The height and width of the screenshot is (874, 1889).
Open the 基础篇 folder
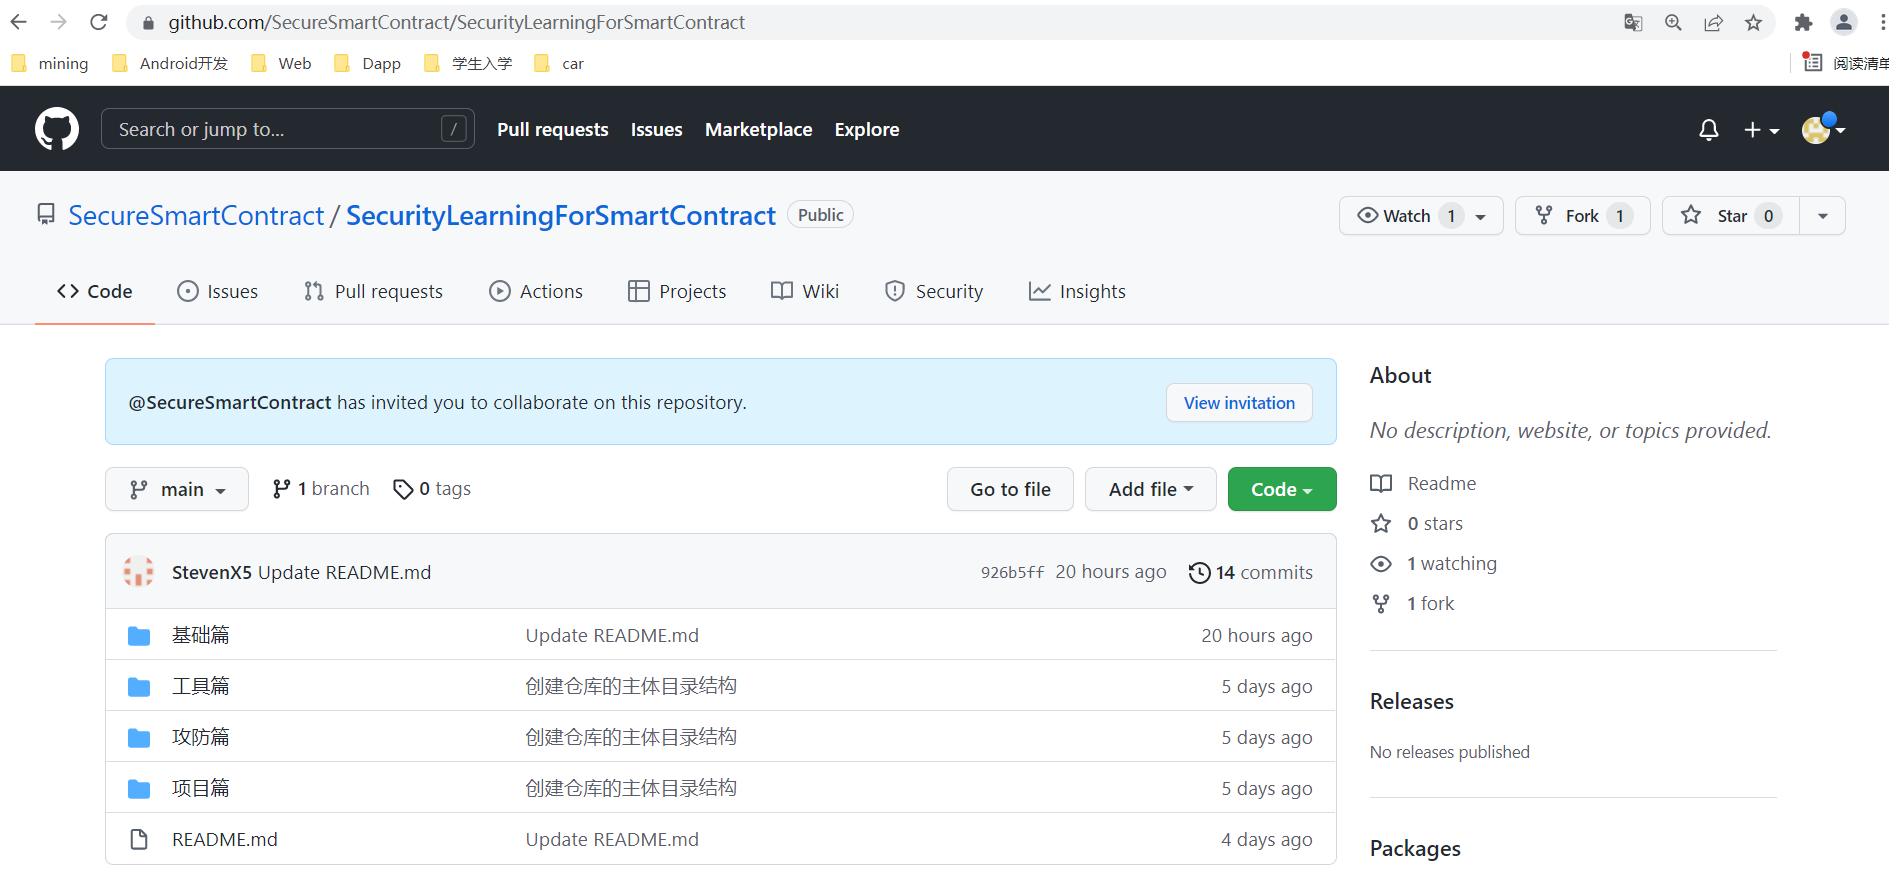200,635
